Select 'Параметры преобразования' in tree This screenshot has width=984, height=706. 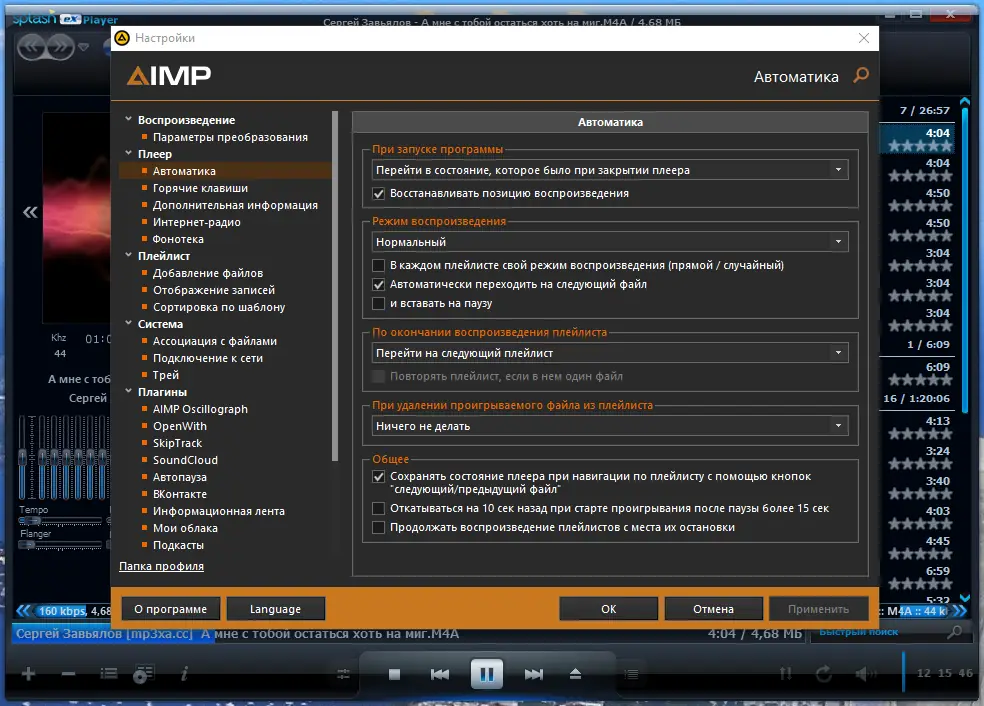coord(230,137)
